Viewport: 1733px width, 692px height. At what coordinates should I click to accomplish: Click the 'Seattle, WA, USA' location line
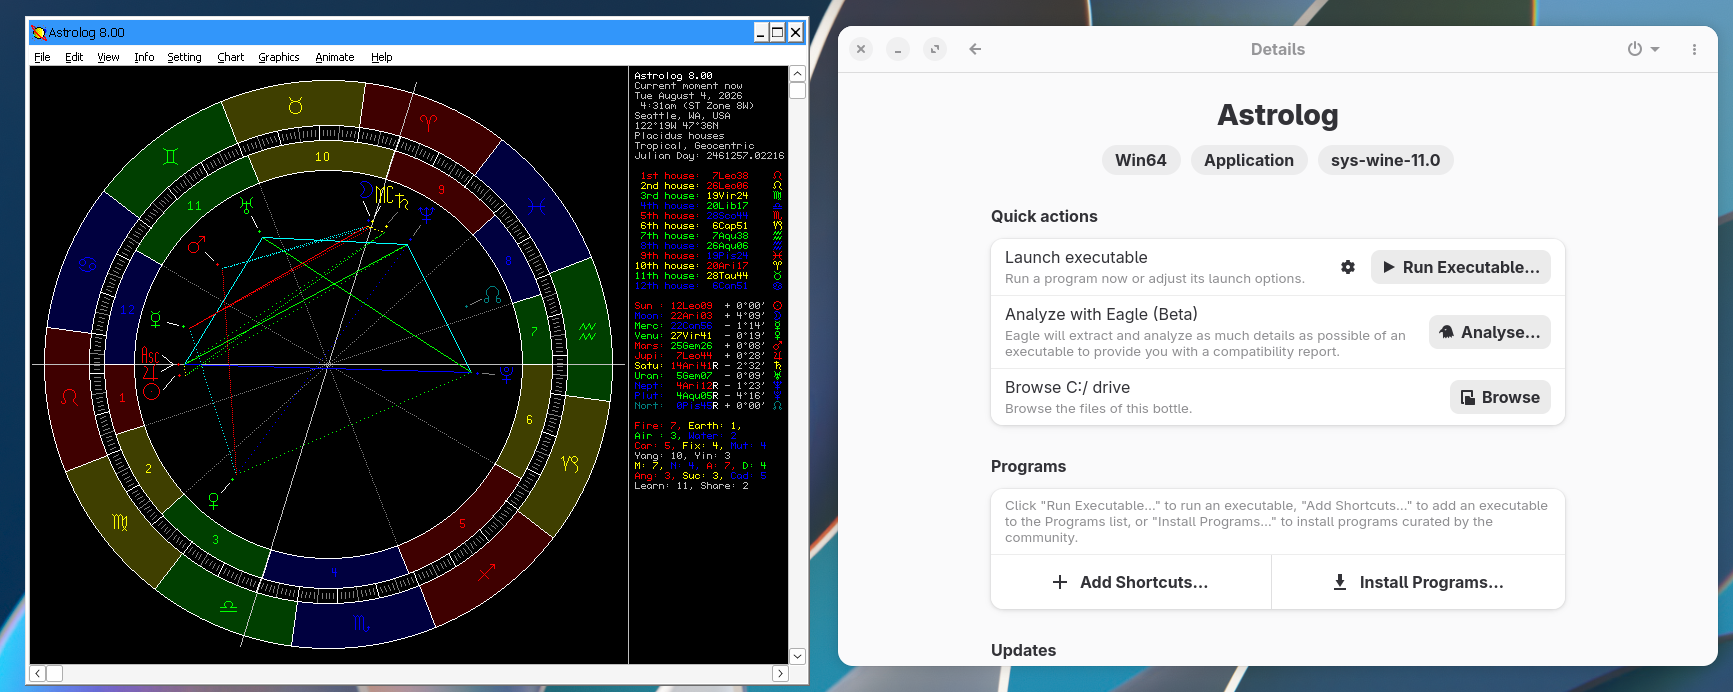[682, 116]
